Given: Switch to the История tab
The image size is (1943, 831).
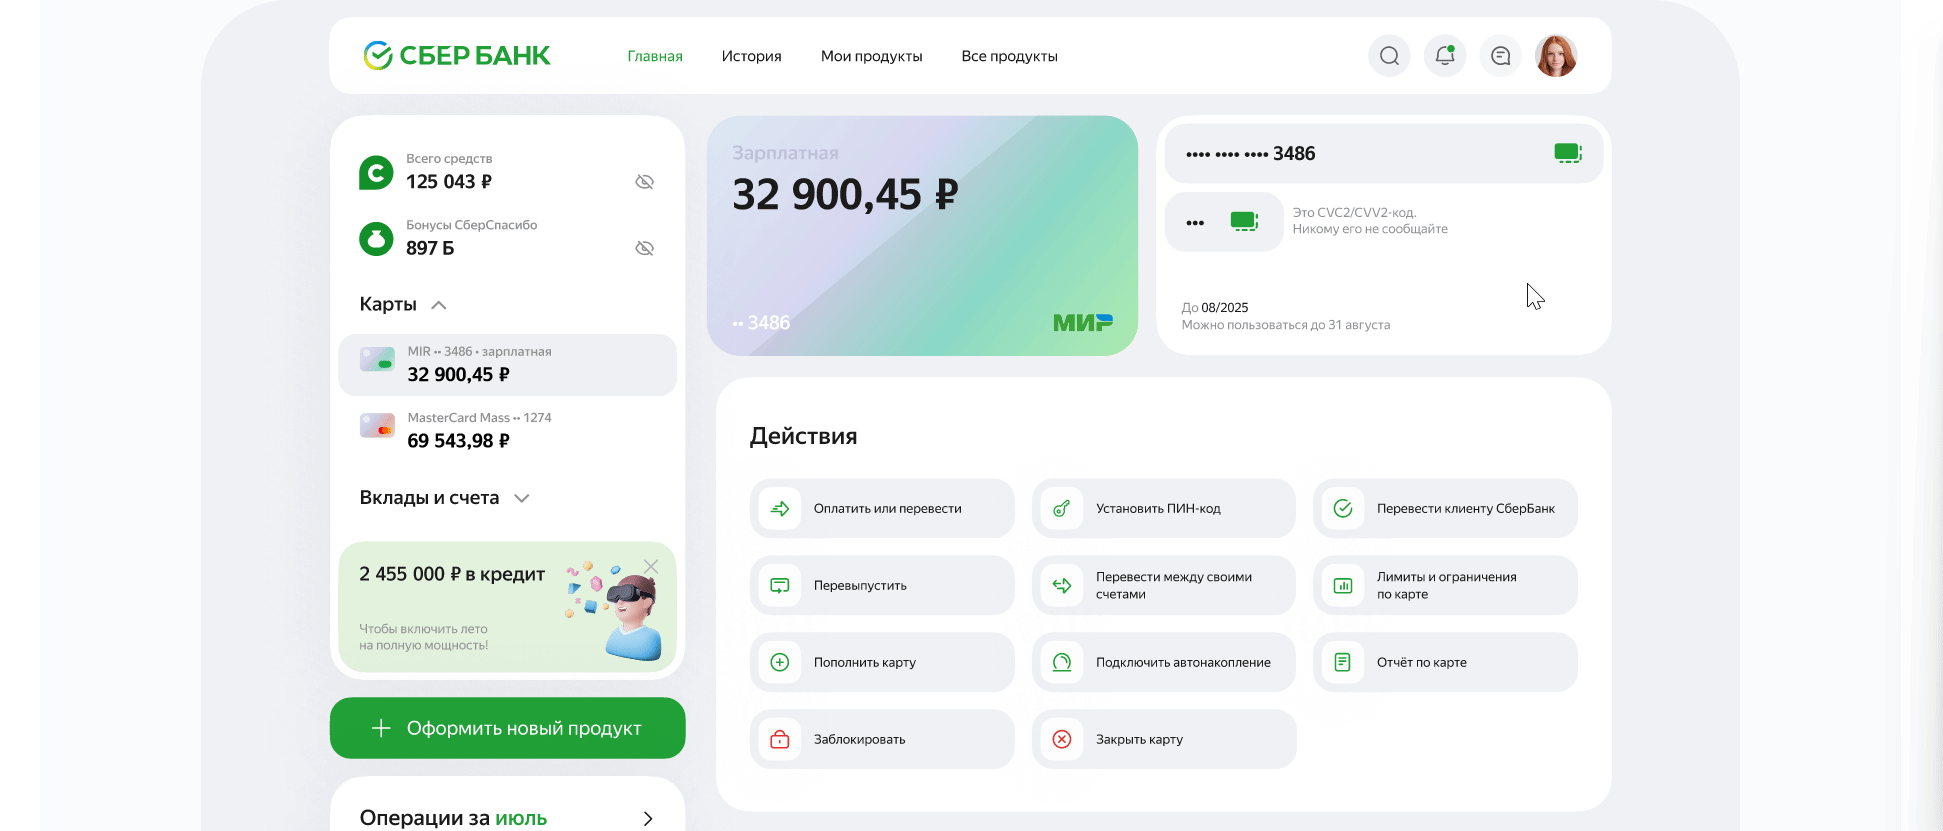Looking at the screenshot, I should click(752, 56).
